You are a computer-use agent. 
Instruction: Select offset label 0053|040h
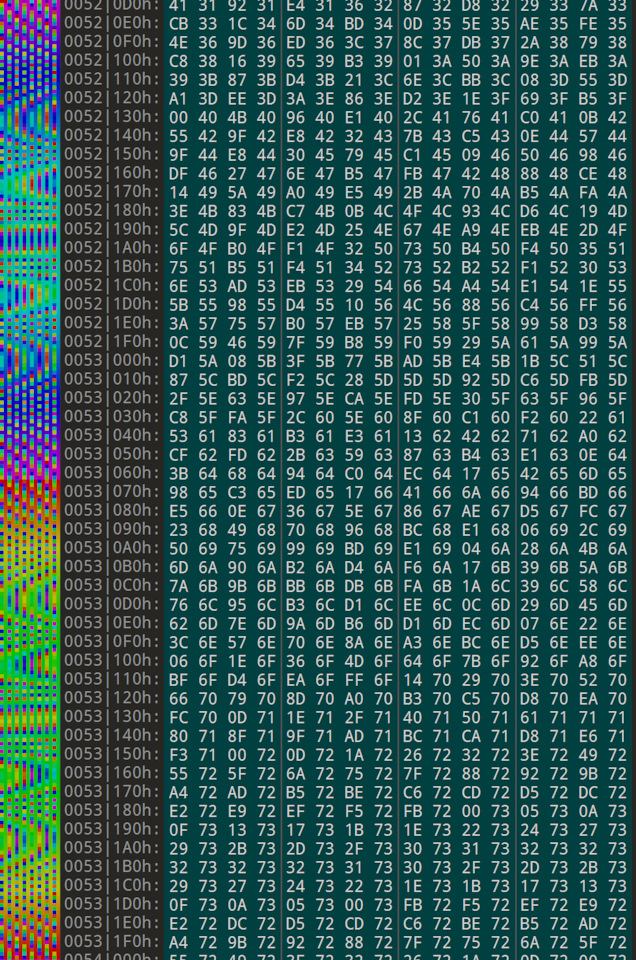[111, 437]
